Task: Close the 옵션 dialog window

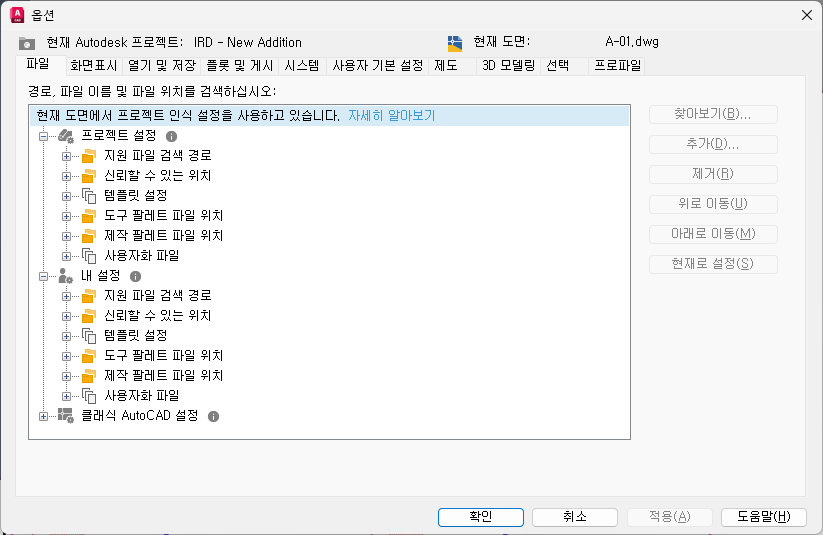Action: [807, 15]
